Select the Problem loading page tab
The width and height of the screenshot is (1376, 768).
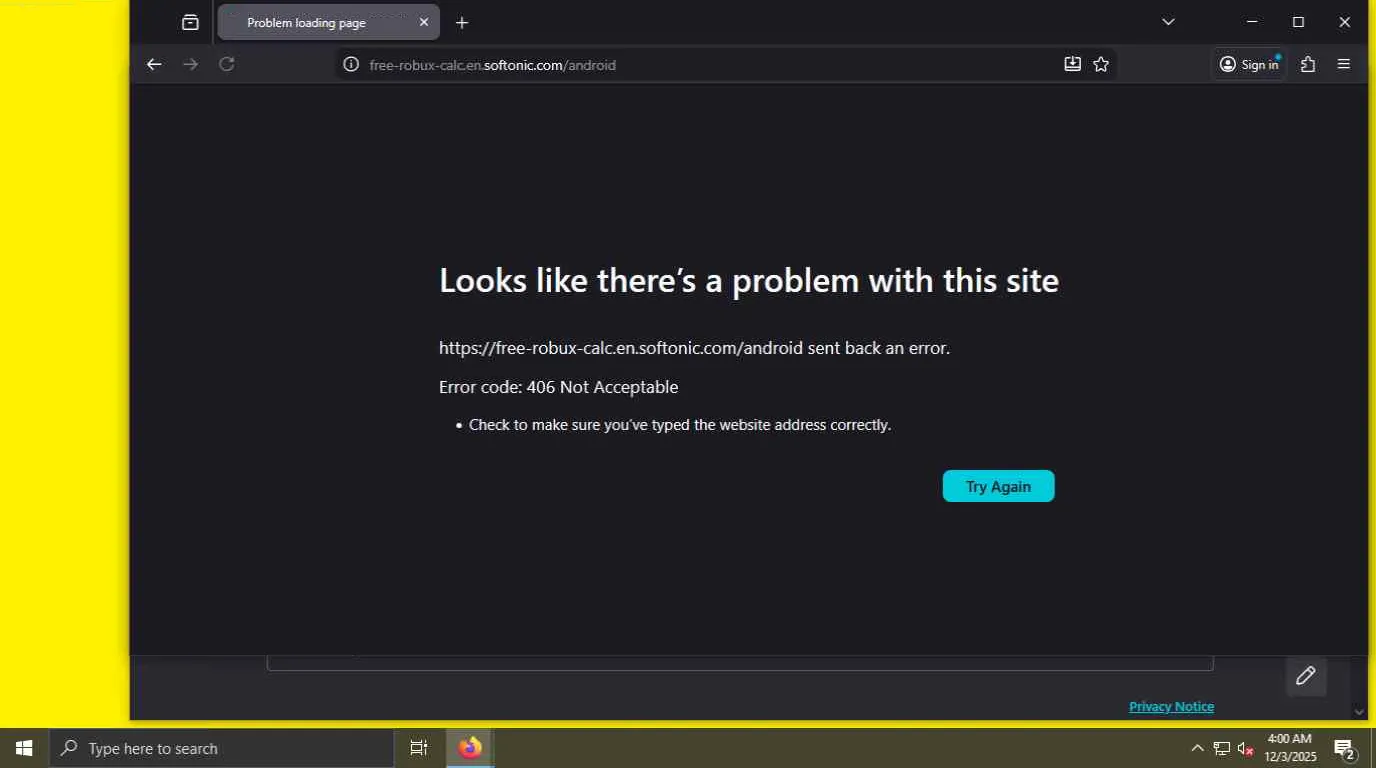coord(328,22)
